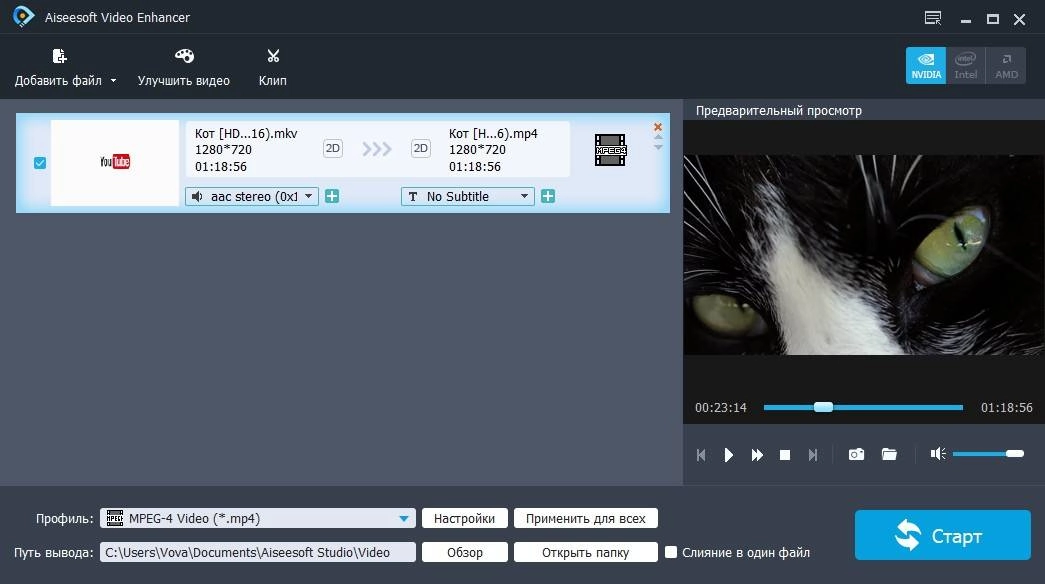
Task: Open the No Subtitle dropdown
Action: 468,196
